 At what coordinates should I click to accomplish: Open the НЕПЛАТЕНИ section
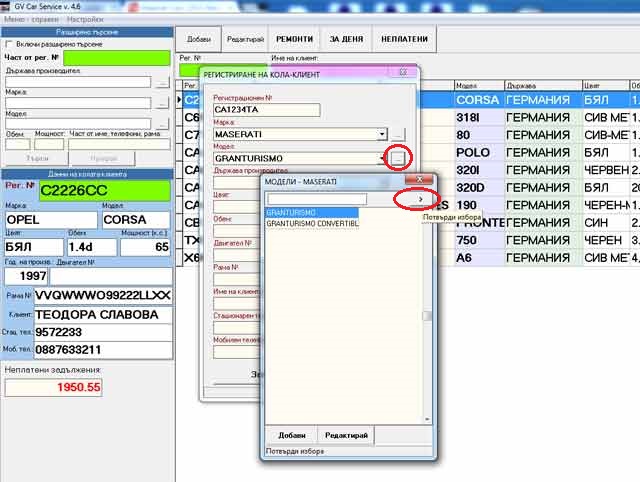(404, 39)
